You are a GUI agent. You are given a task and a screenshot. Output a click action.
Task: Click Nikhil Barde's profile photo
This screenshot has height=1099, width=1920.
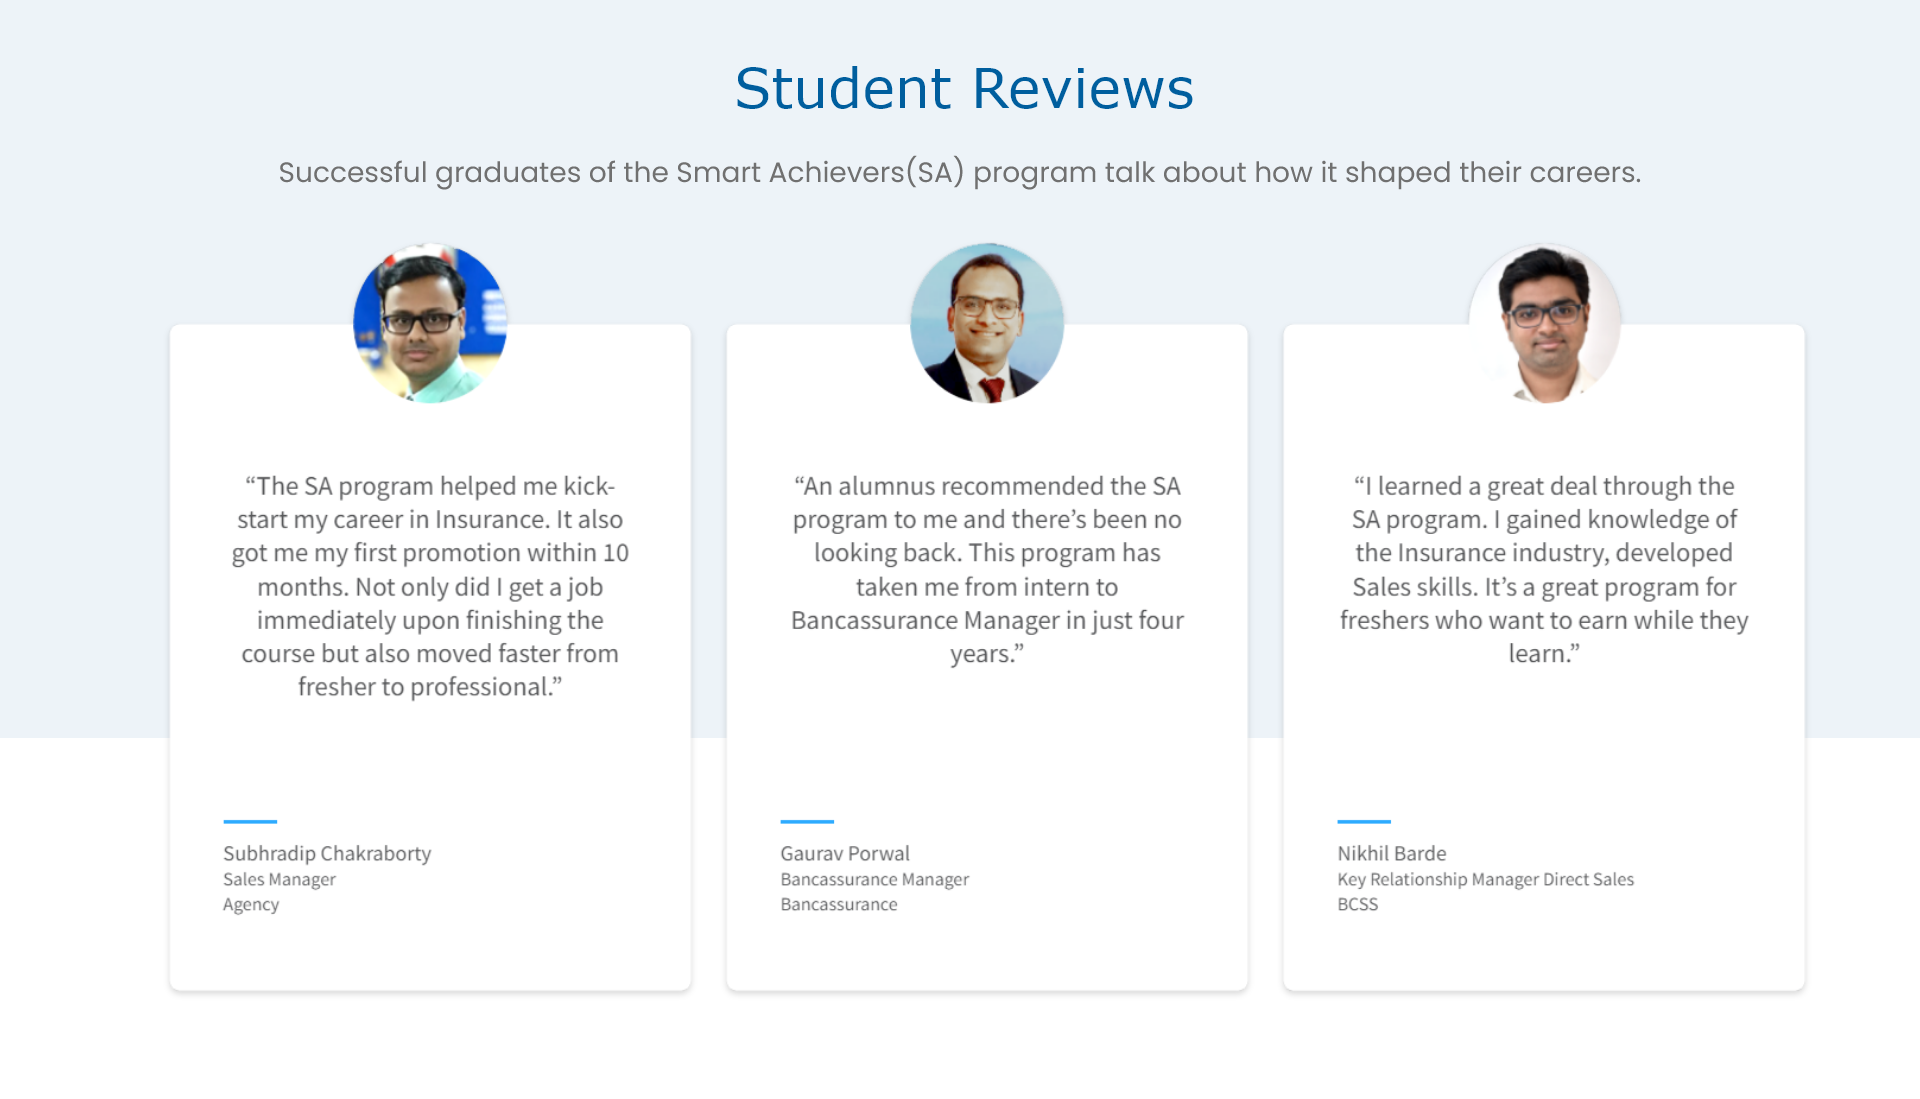pyautogui.click(x=1544, y=323)
